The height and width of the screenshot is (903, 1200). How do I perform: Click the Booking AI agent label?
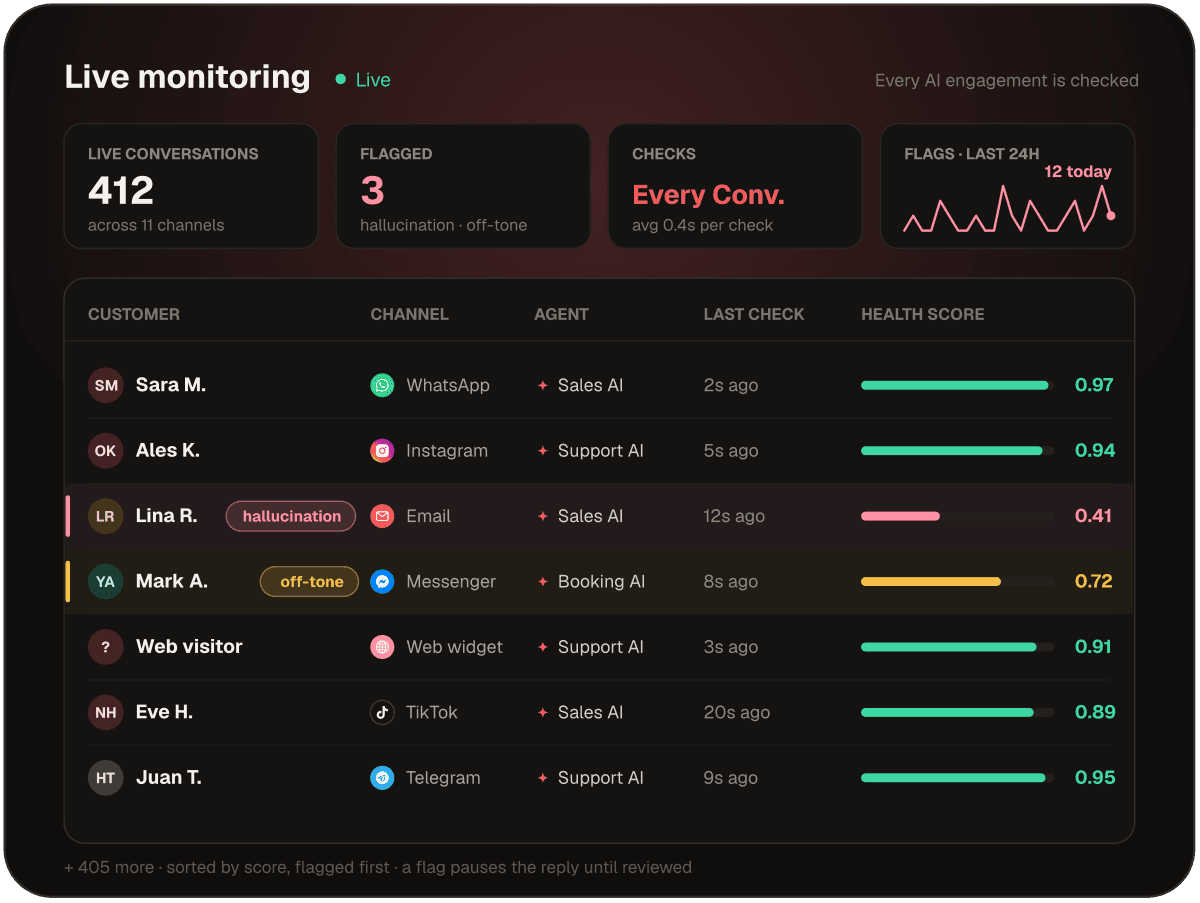point(602,581)
